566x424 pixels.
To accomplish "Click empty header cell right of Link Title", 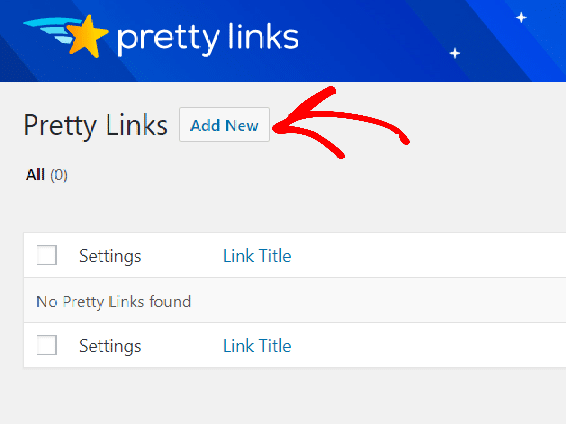I will coord(430,255).
